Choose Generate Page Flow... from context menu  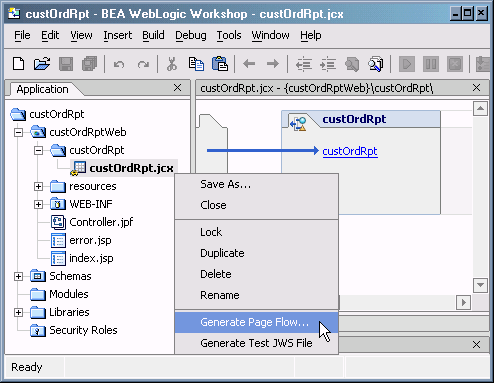point(256,322)
